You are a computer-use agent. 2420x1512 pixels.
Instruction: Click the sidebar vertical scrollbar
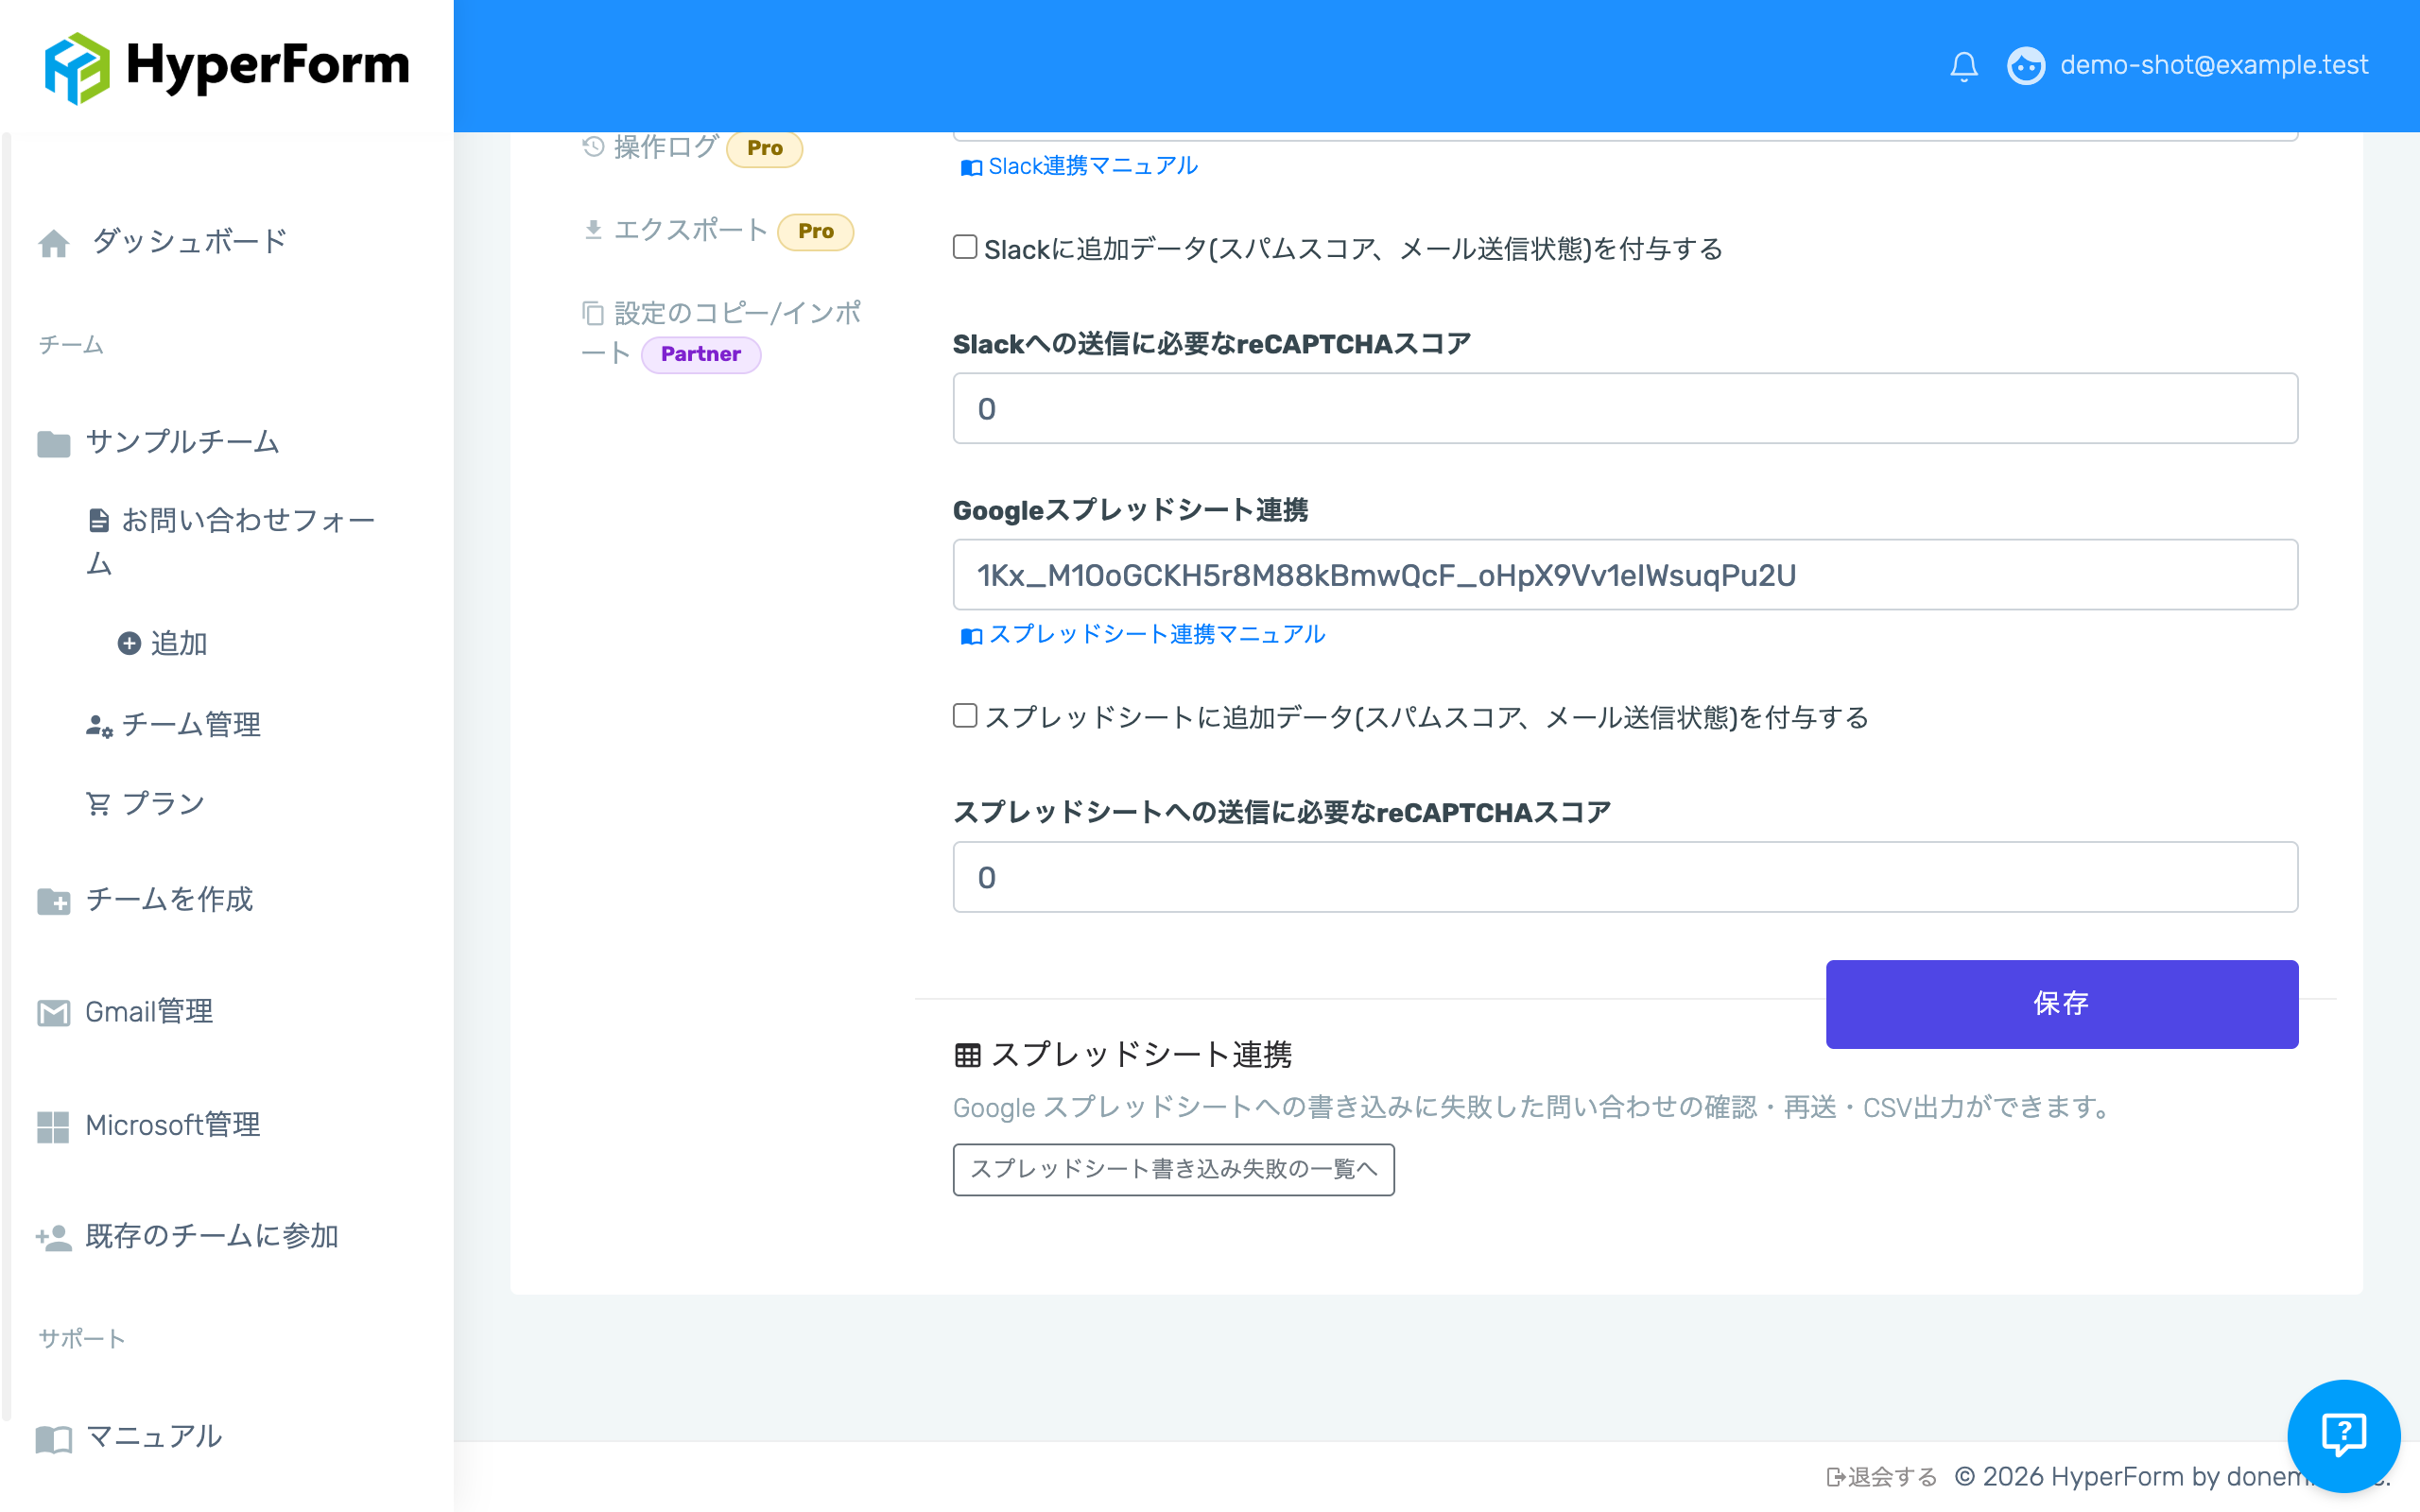(7, 775)
